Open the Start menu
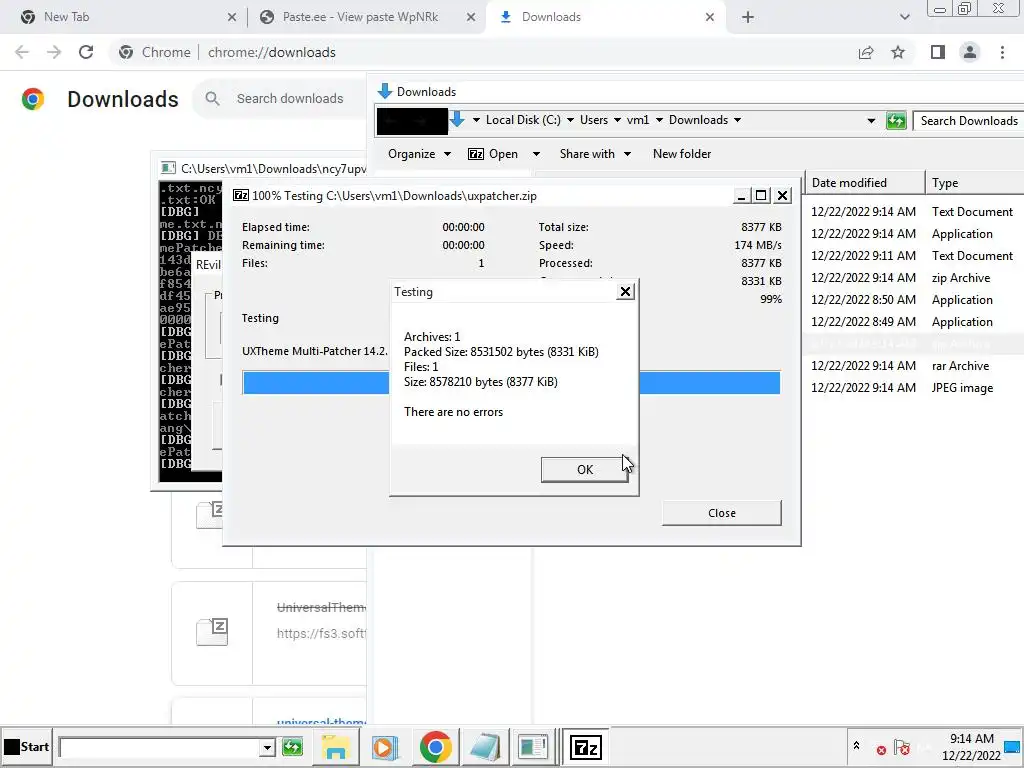Viewport: 1024px width, 768px height. tap(26, 746)
